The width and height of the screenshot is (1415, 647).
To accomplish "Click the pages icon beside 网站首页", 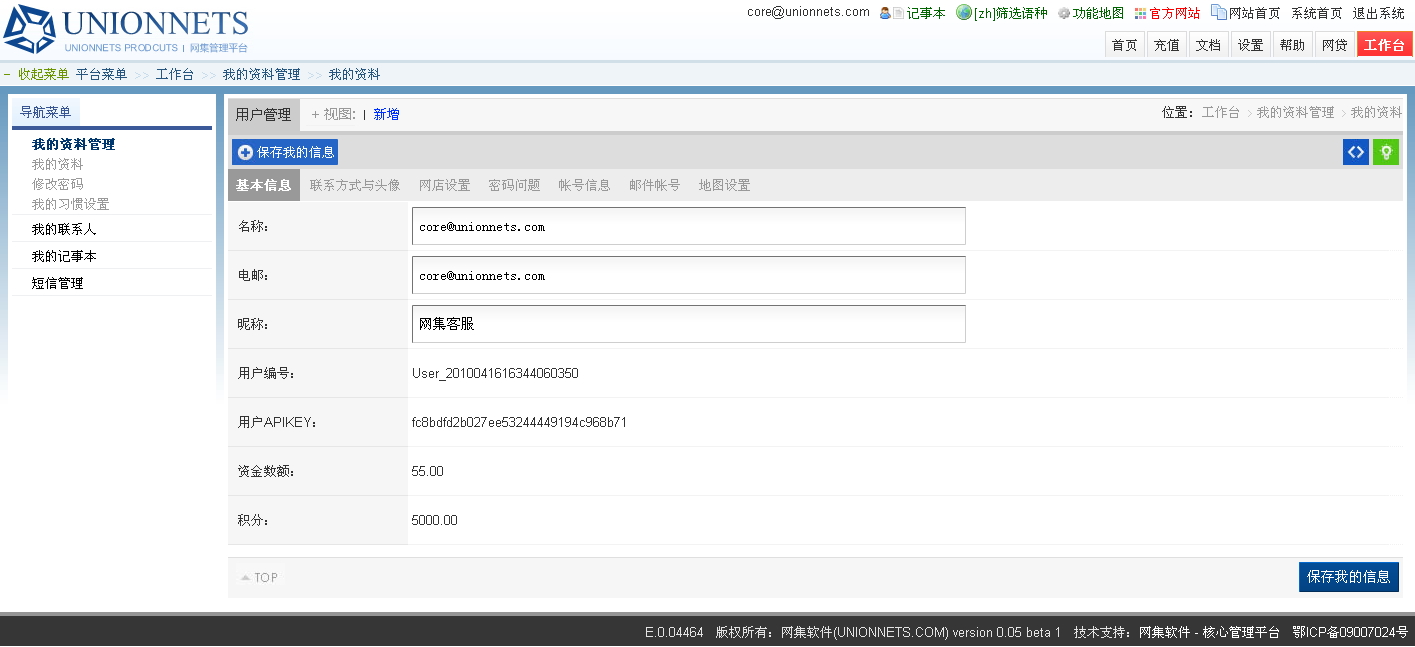I will pos(1218,13).
